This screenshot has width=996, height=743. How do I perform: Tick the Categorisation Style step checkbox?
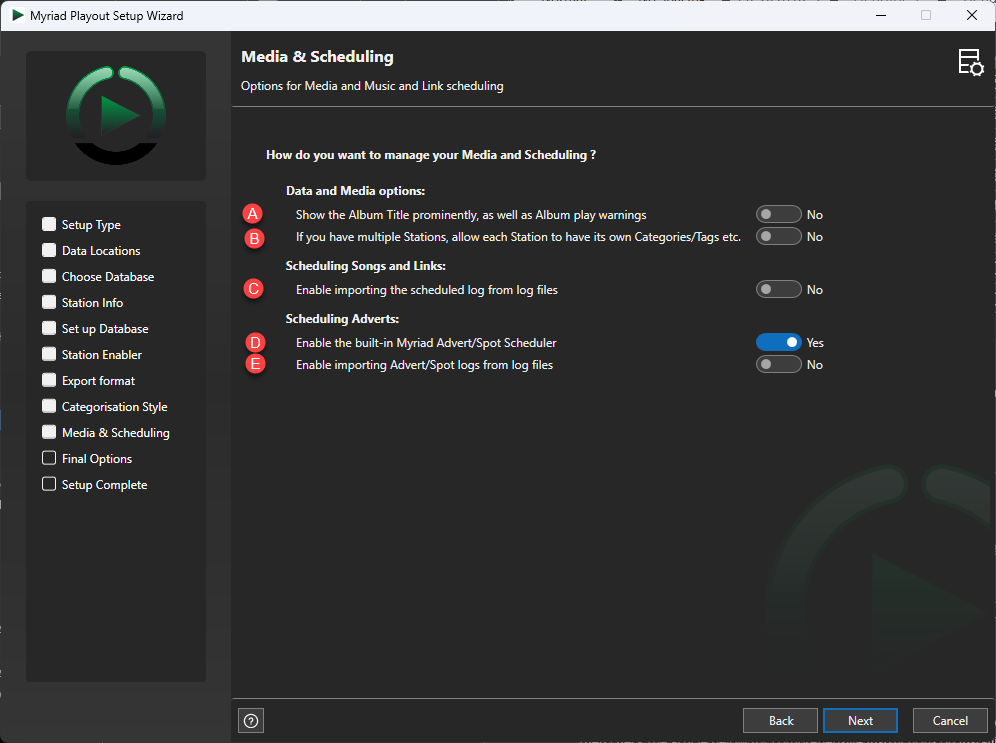click(49, 406)
